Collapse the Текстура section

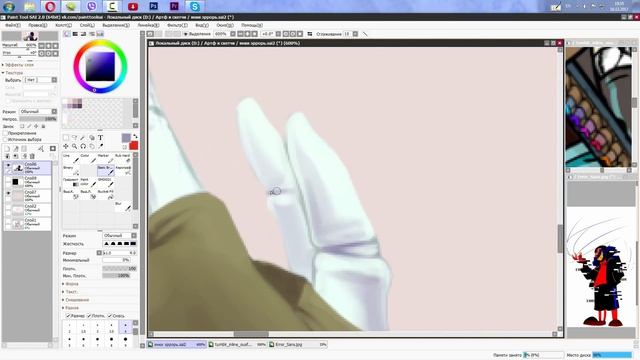[x=13, y=73]
